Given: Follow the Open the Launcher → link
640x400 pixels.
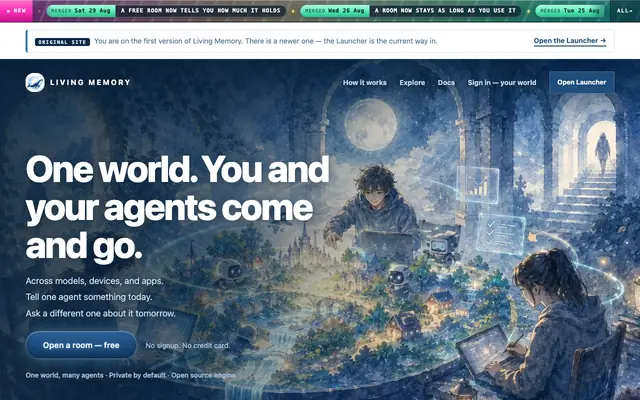Looking at the screenshot, I should tap(570, 41).
